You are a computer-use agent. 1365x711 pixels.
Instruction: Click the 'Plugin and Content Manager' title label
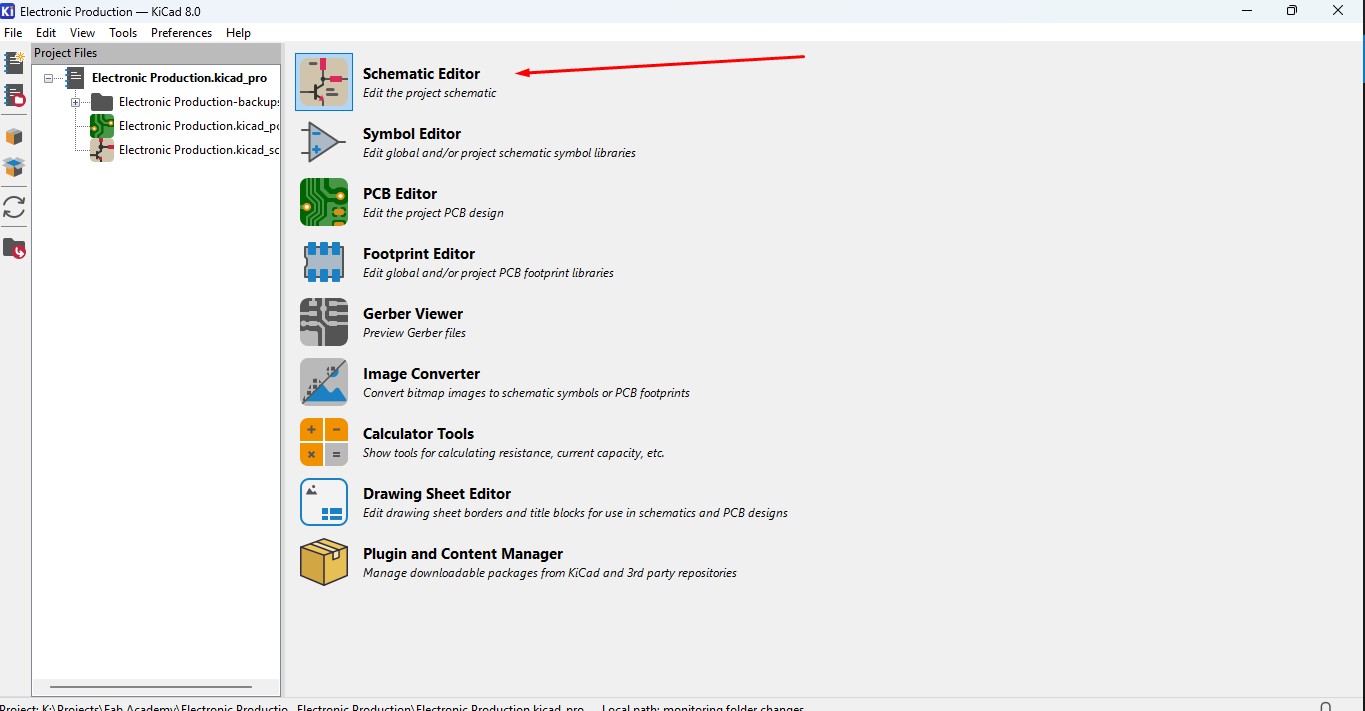coord(463,554)
